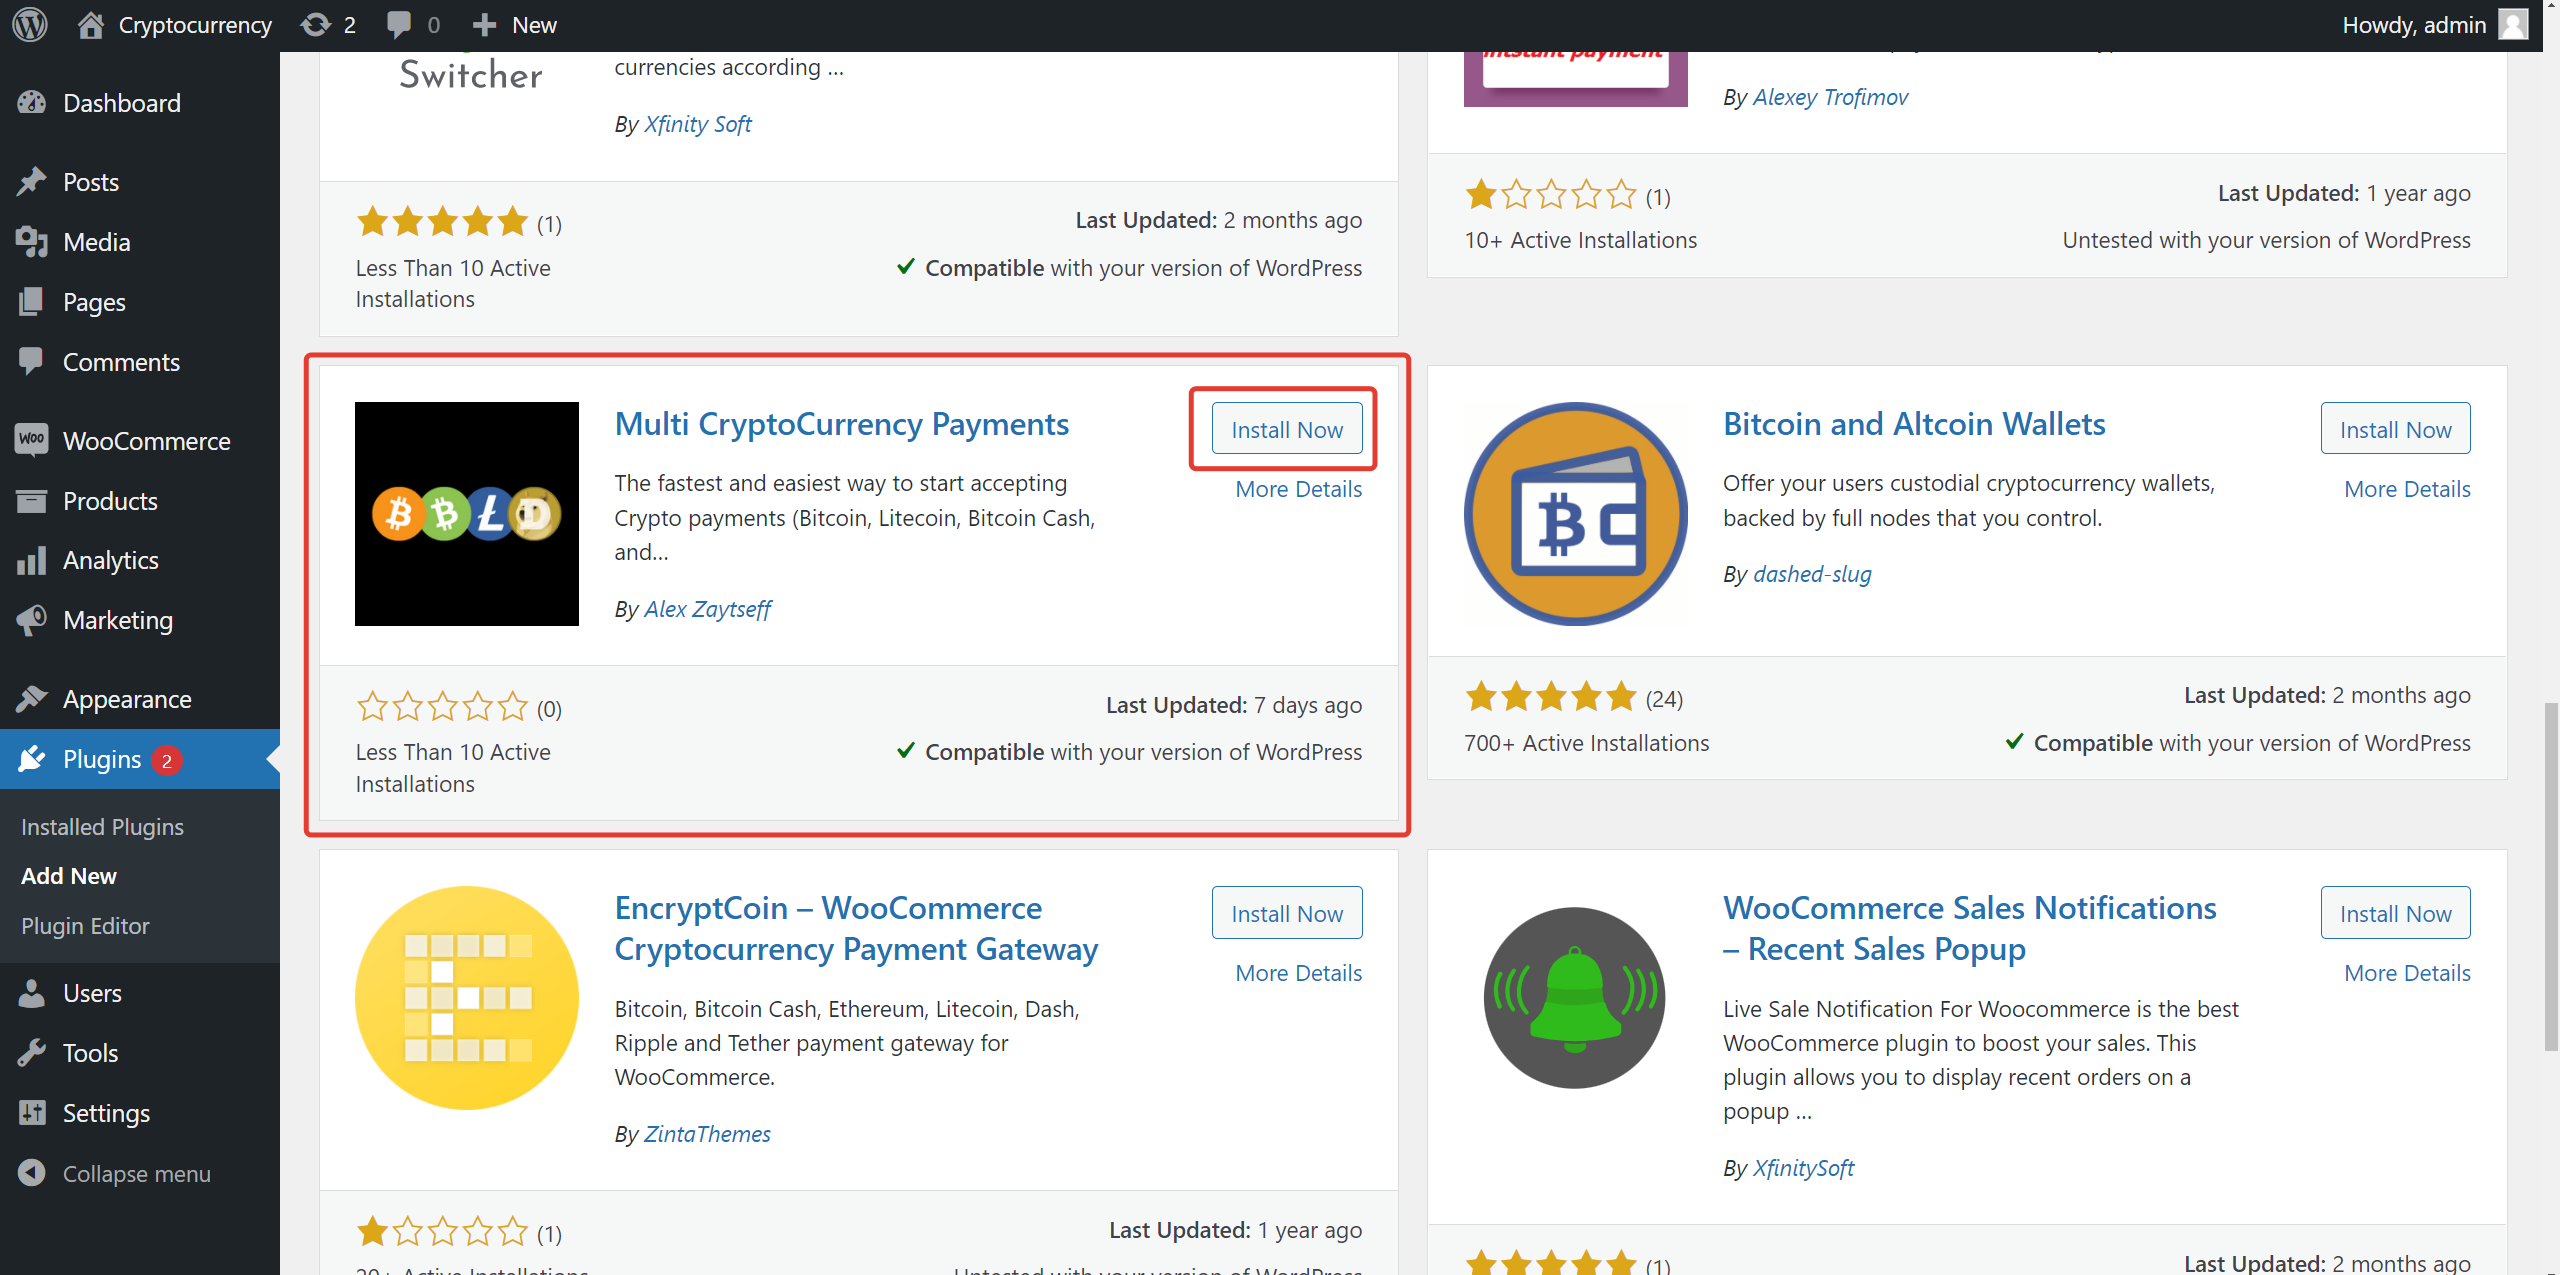This screenshot has width=2560, height=1275.
Task: Install WooCommerce Sales Notifications plugin
Action: tap(2396, 913)
